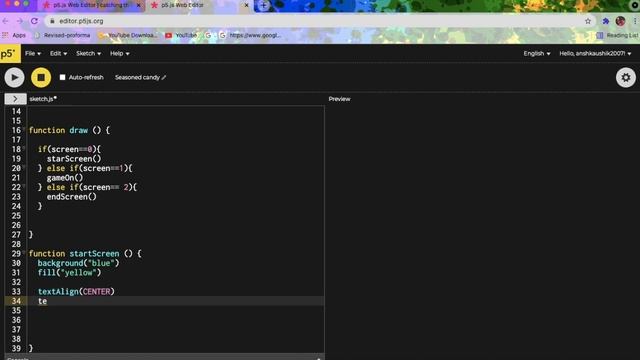Open the Chrome profile avatar
This screenshot has width=640, height=360.
(x=620, y=21)
